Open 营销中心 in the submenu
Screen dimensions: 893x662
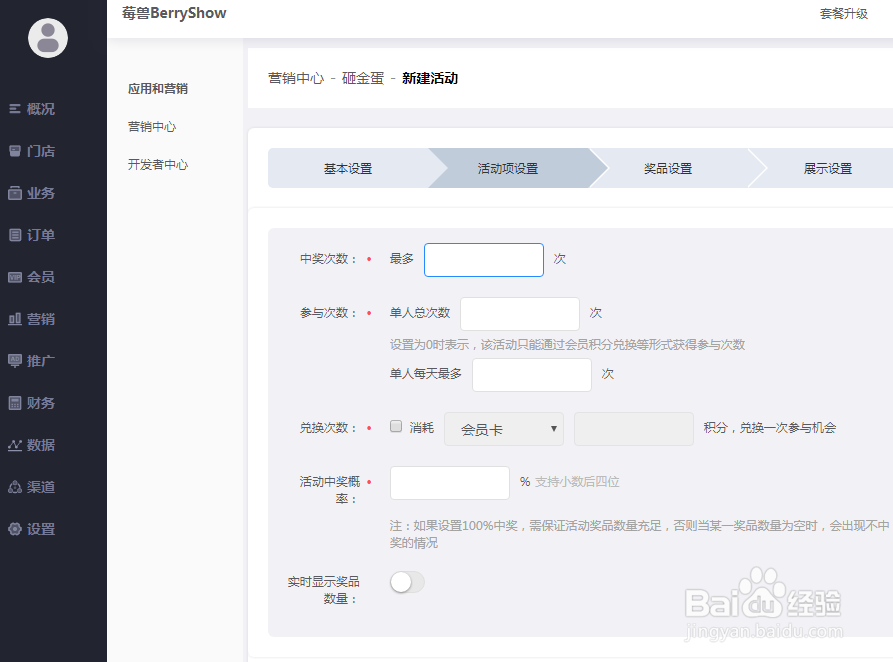[152, 126]
